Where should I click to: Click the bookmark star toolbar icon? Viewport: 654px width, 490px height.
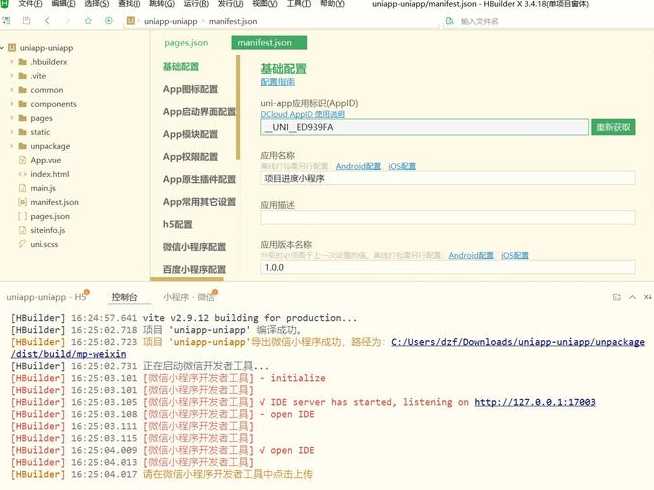pyautogui.click(x=88, y=20)
